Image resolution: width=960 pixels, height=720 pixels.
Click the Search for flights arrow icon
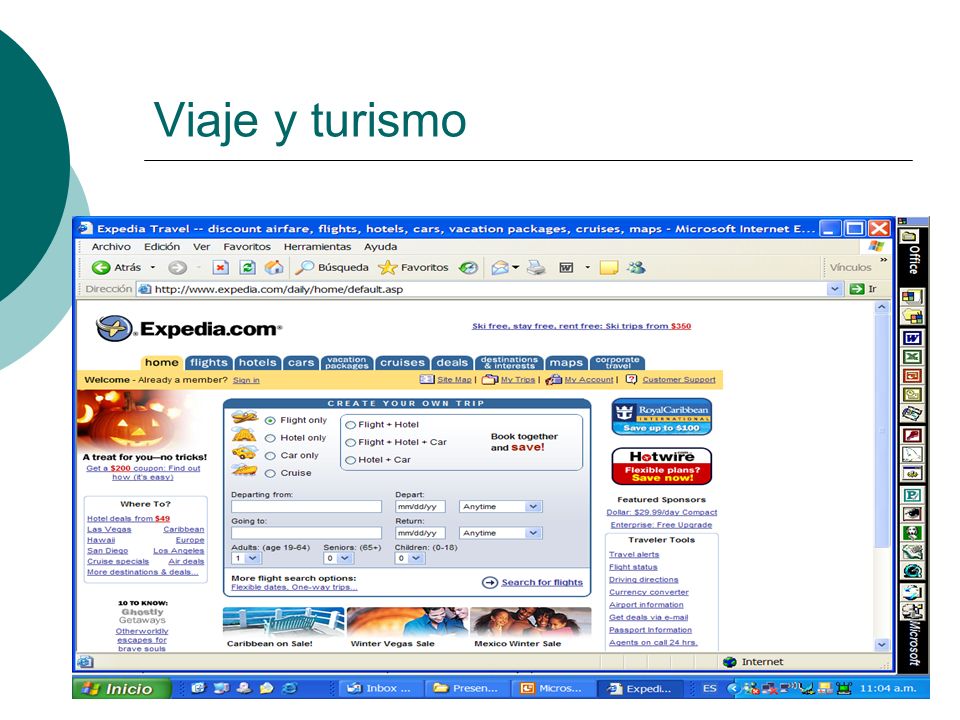[x=490, y=582]
